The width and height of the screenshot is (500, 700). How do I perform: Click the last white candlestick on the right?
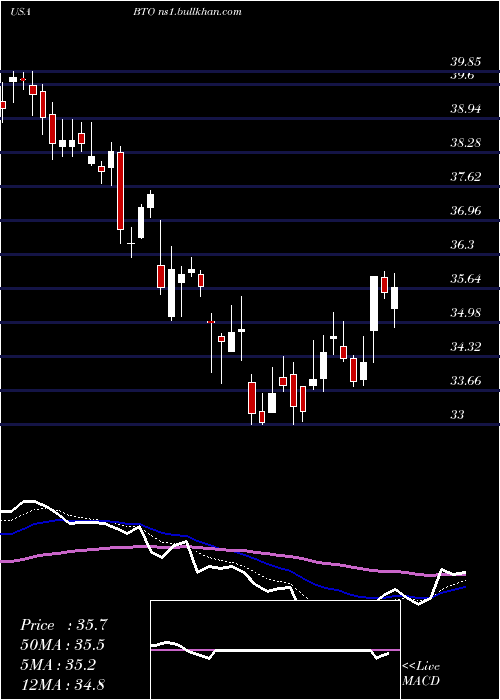[394, 298]
